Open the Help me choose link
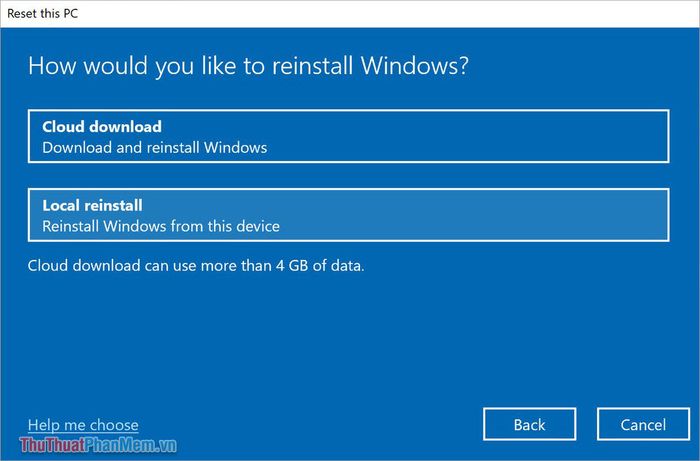The height and width of the screenshot is (461, 700). [83, 425]
